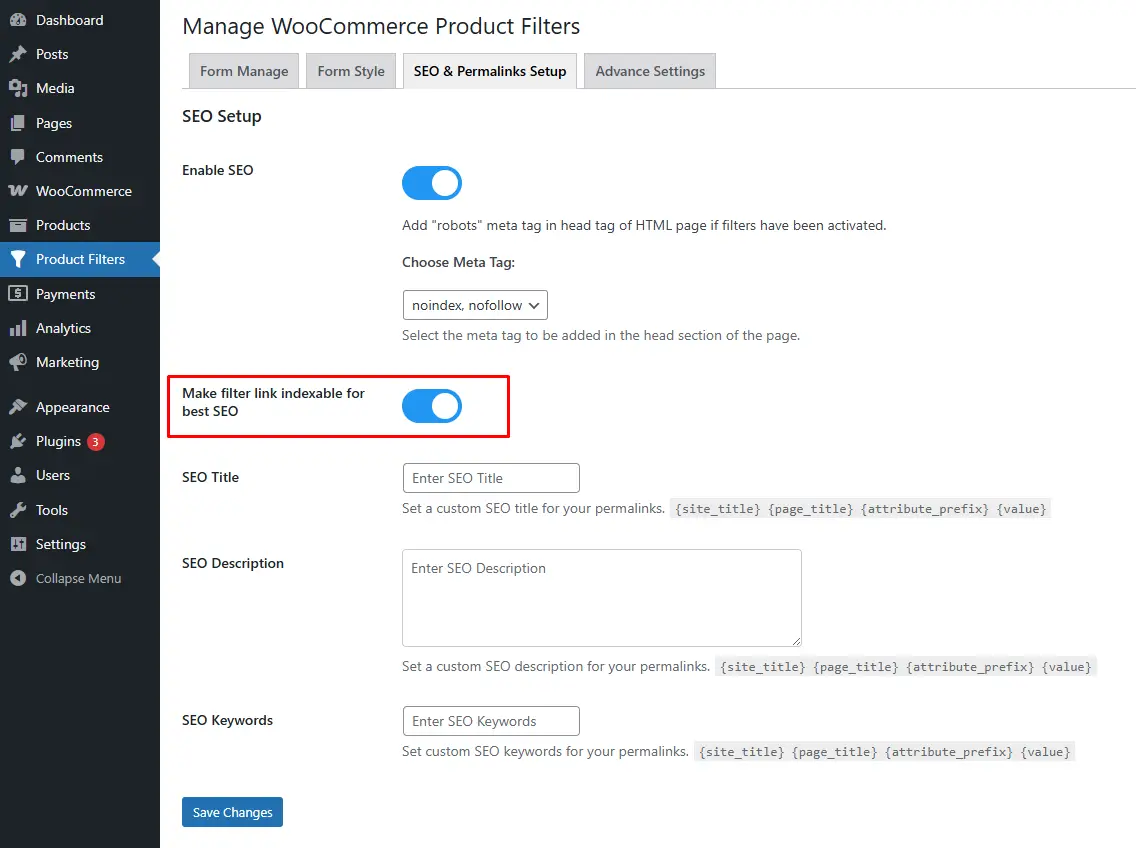Click the Posts pushpin icon
Image resolution: width=1136 pixels, height=848 pixels.
click(18, 54)
